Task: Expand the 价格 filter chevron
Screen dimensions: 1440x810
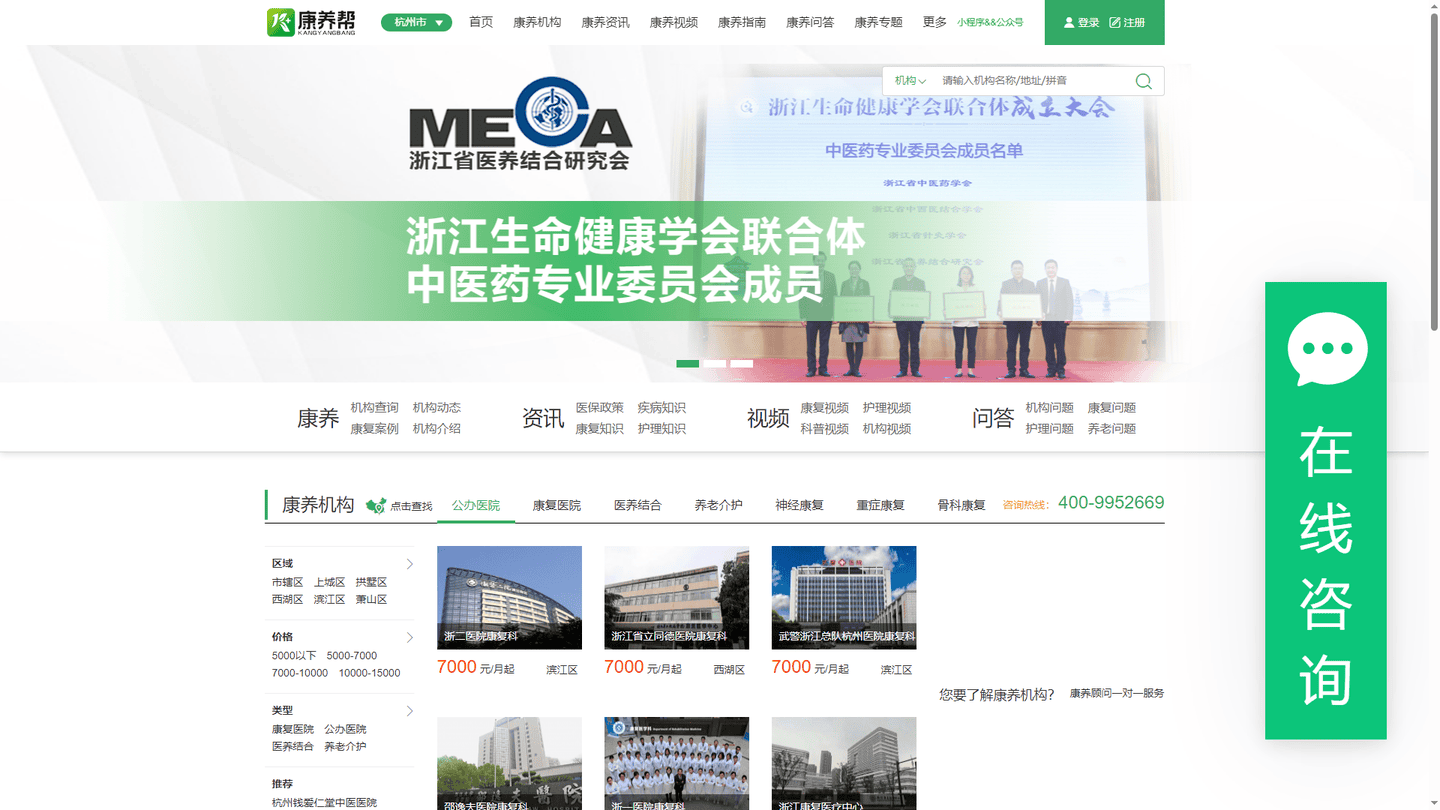Action: pos(409,638)
